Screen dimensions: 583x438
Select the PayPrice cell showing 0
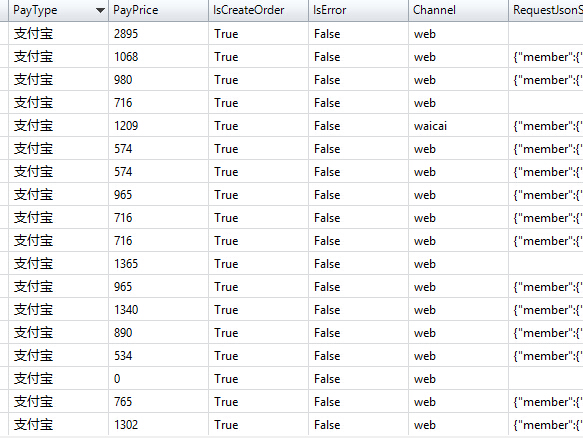tap(158, 379)
